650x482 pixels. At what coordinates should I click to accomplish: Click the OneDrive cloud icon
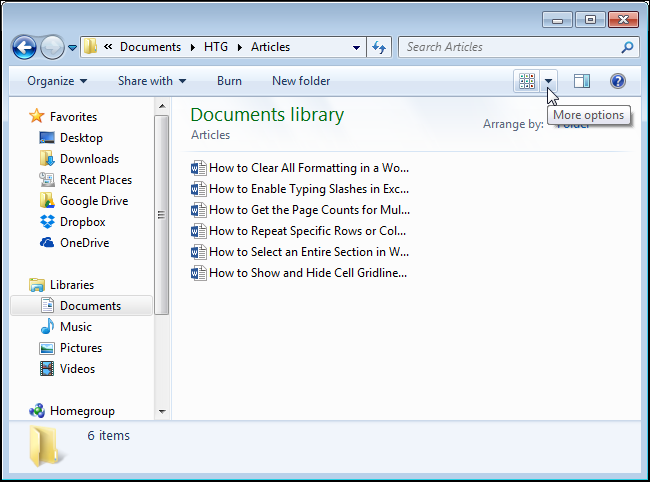point(47,242)
